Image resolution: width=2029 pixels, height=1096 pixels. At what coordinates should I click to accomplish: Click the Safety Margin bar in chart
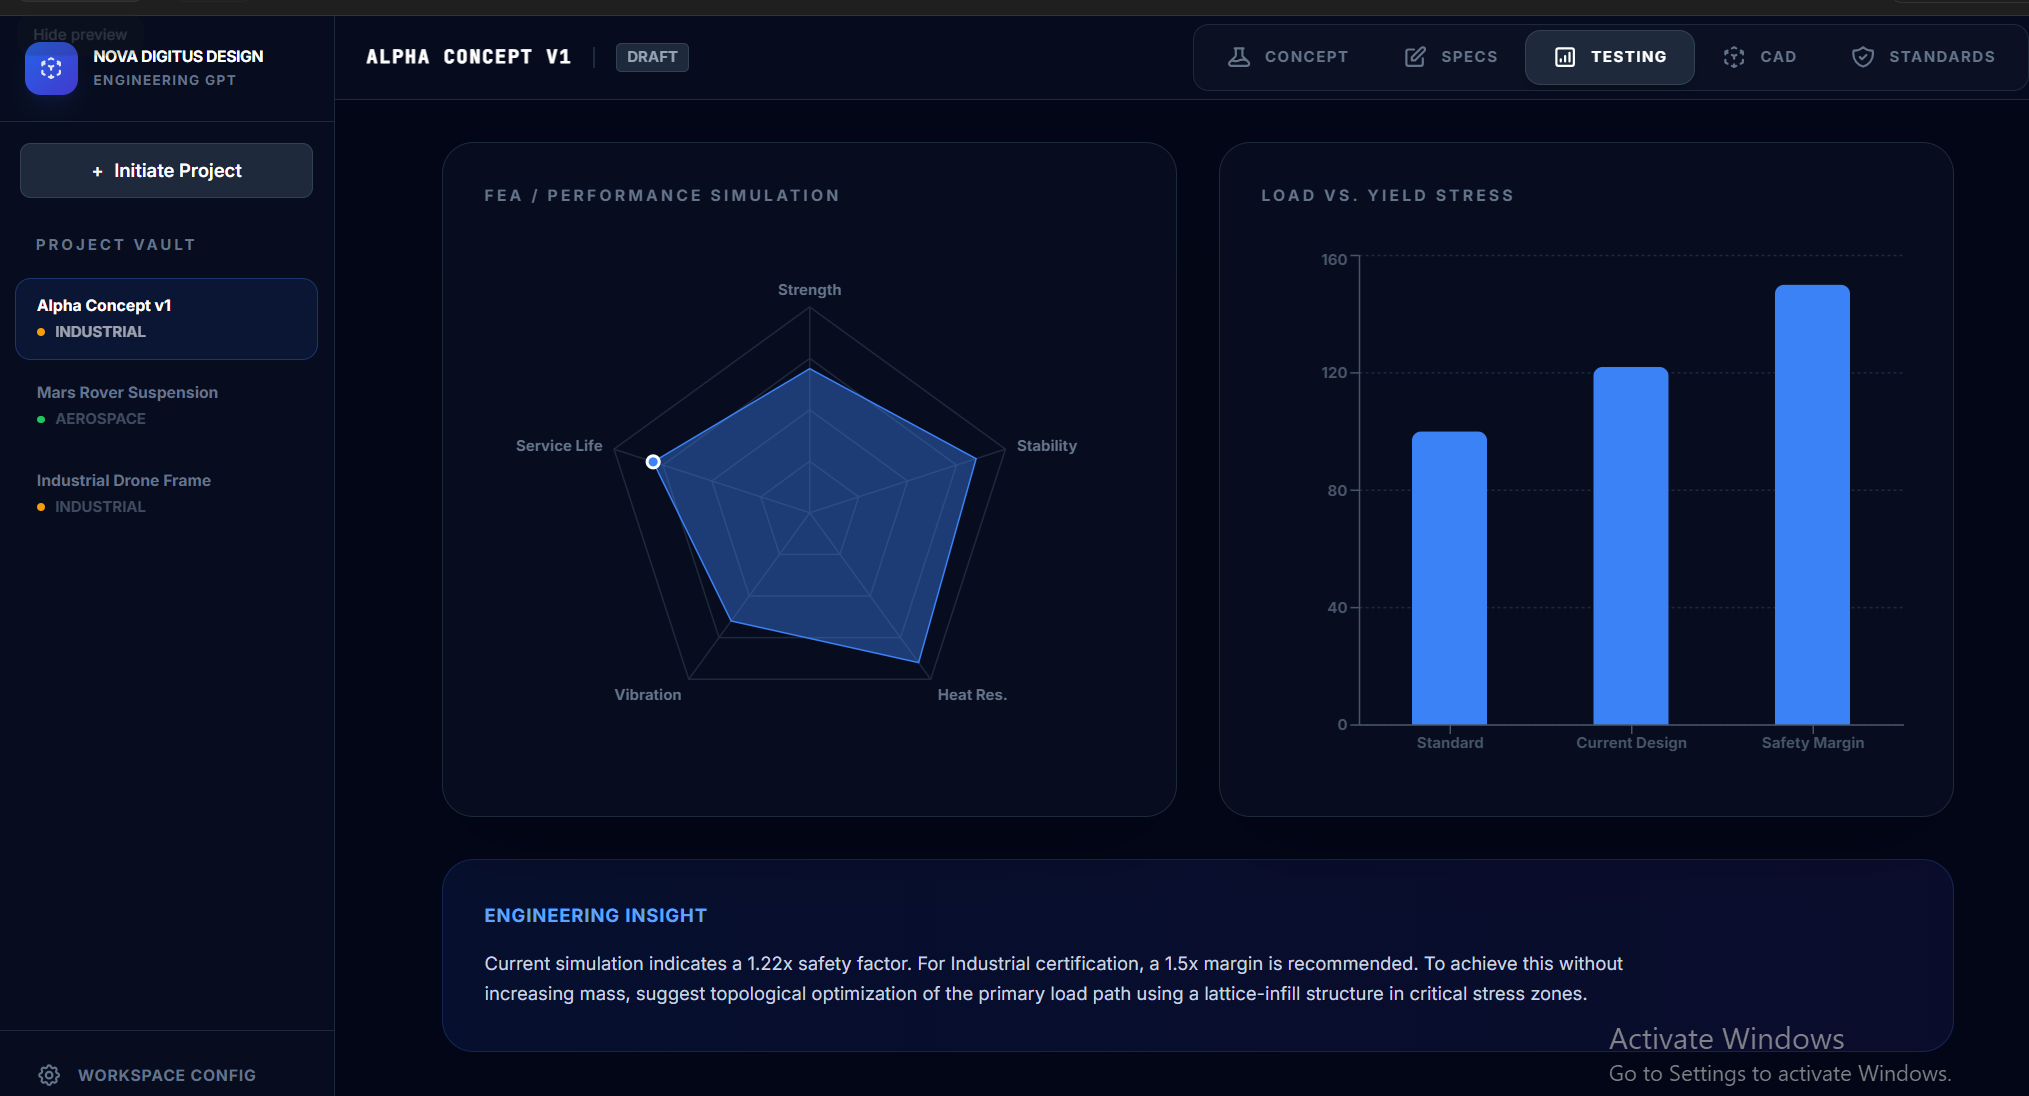1812,504
